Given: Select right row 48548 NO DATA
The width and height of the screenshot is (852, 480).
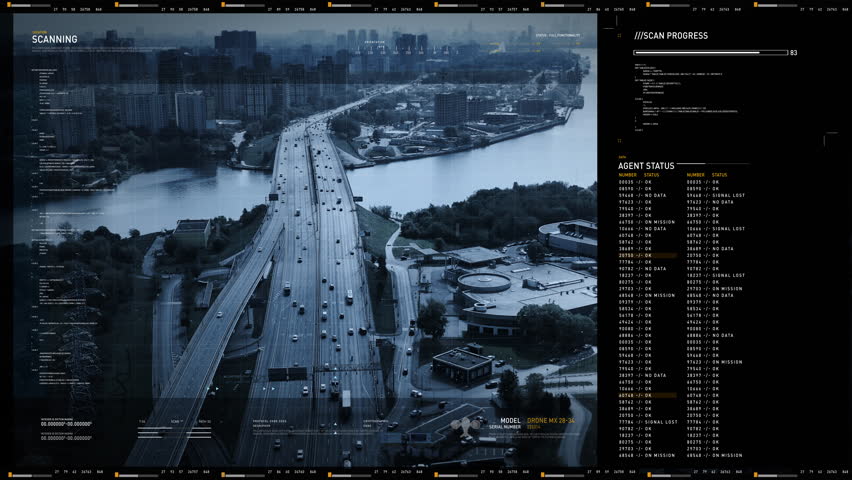Looking at the screenshot, I should pyautogui.click(x=710, y=295).
